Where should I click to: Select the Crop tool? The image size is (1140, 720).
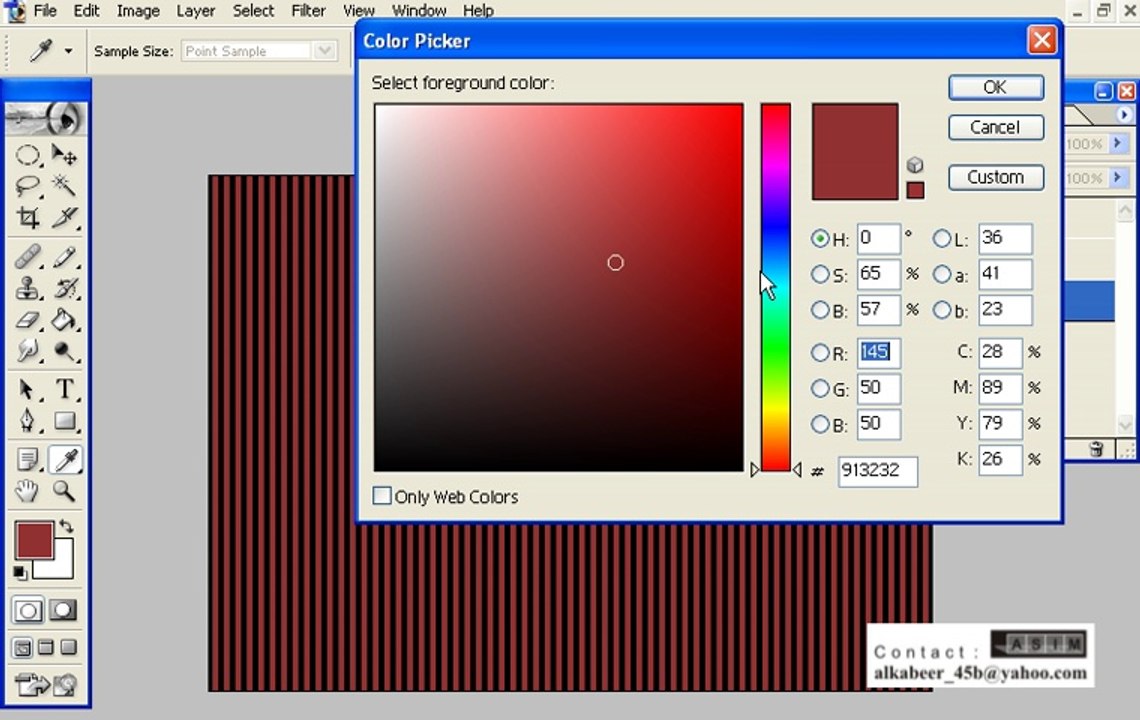click(x=28, y=217)
